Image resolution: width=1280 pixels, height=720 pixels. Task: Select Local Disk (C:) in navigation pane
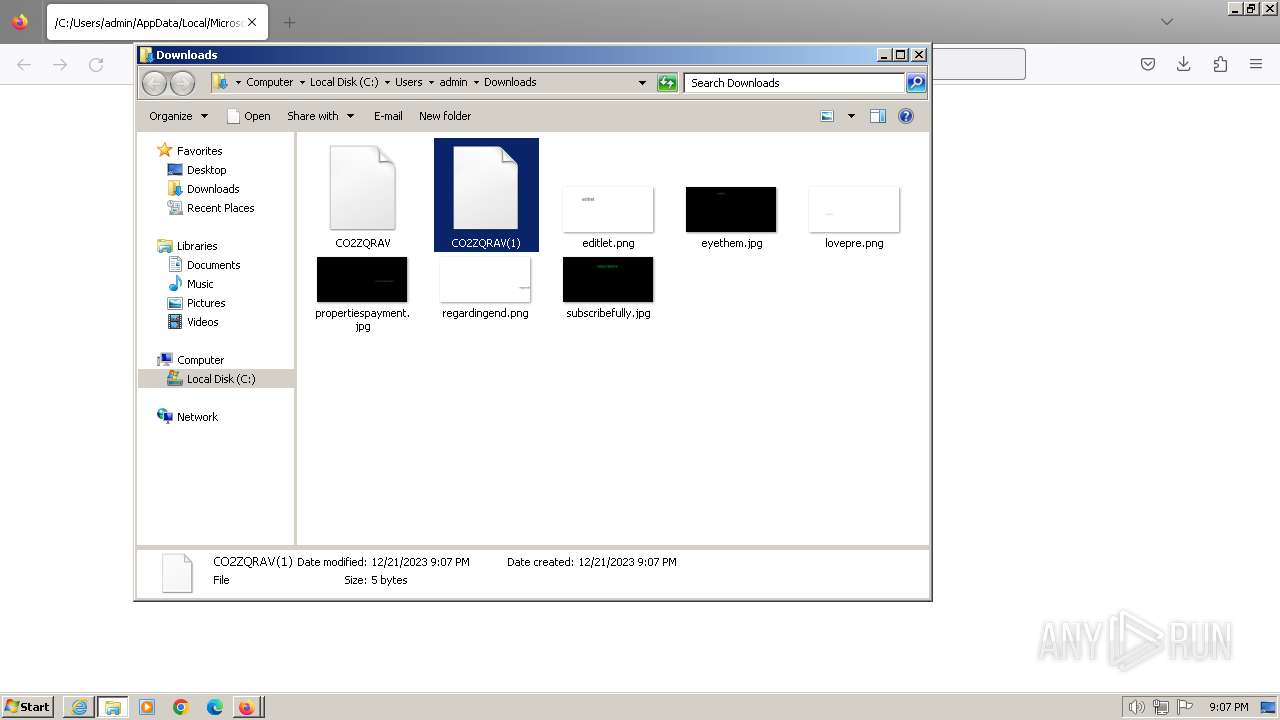click(x=220, y=379)
